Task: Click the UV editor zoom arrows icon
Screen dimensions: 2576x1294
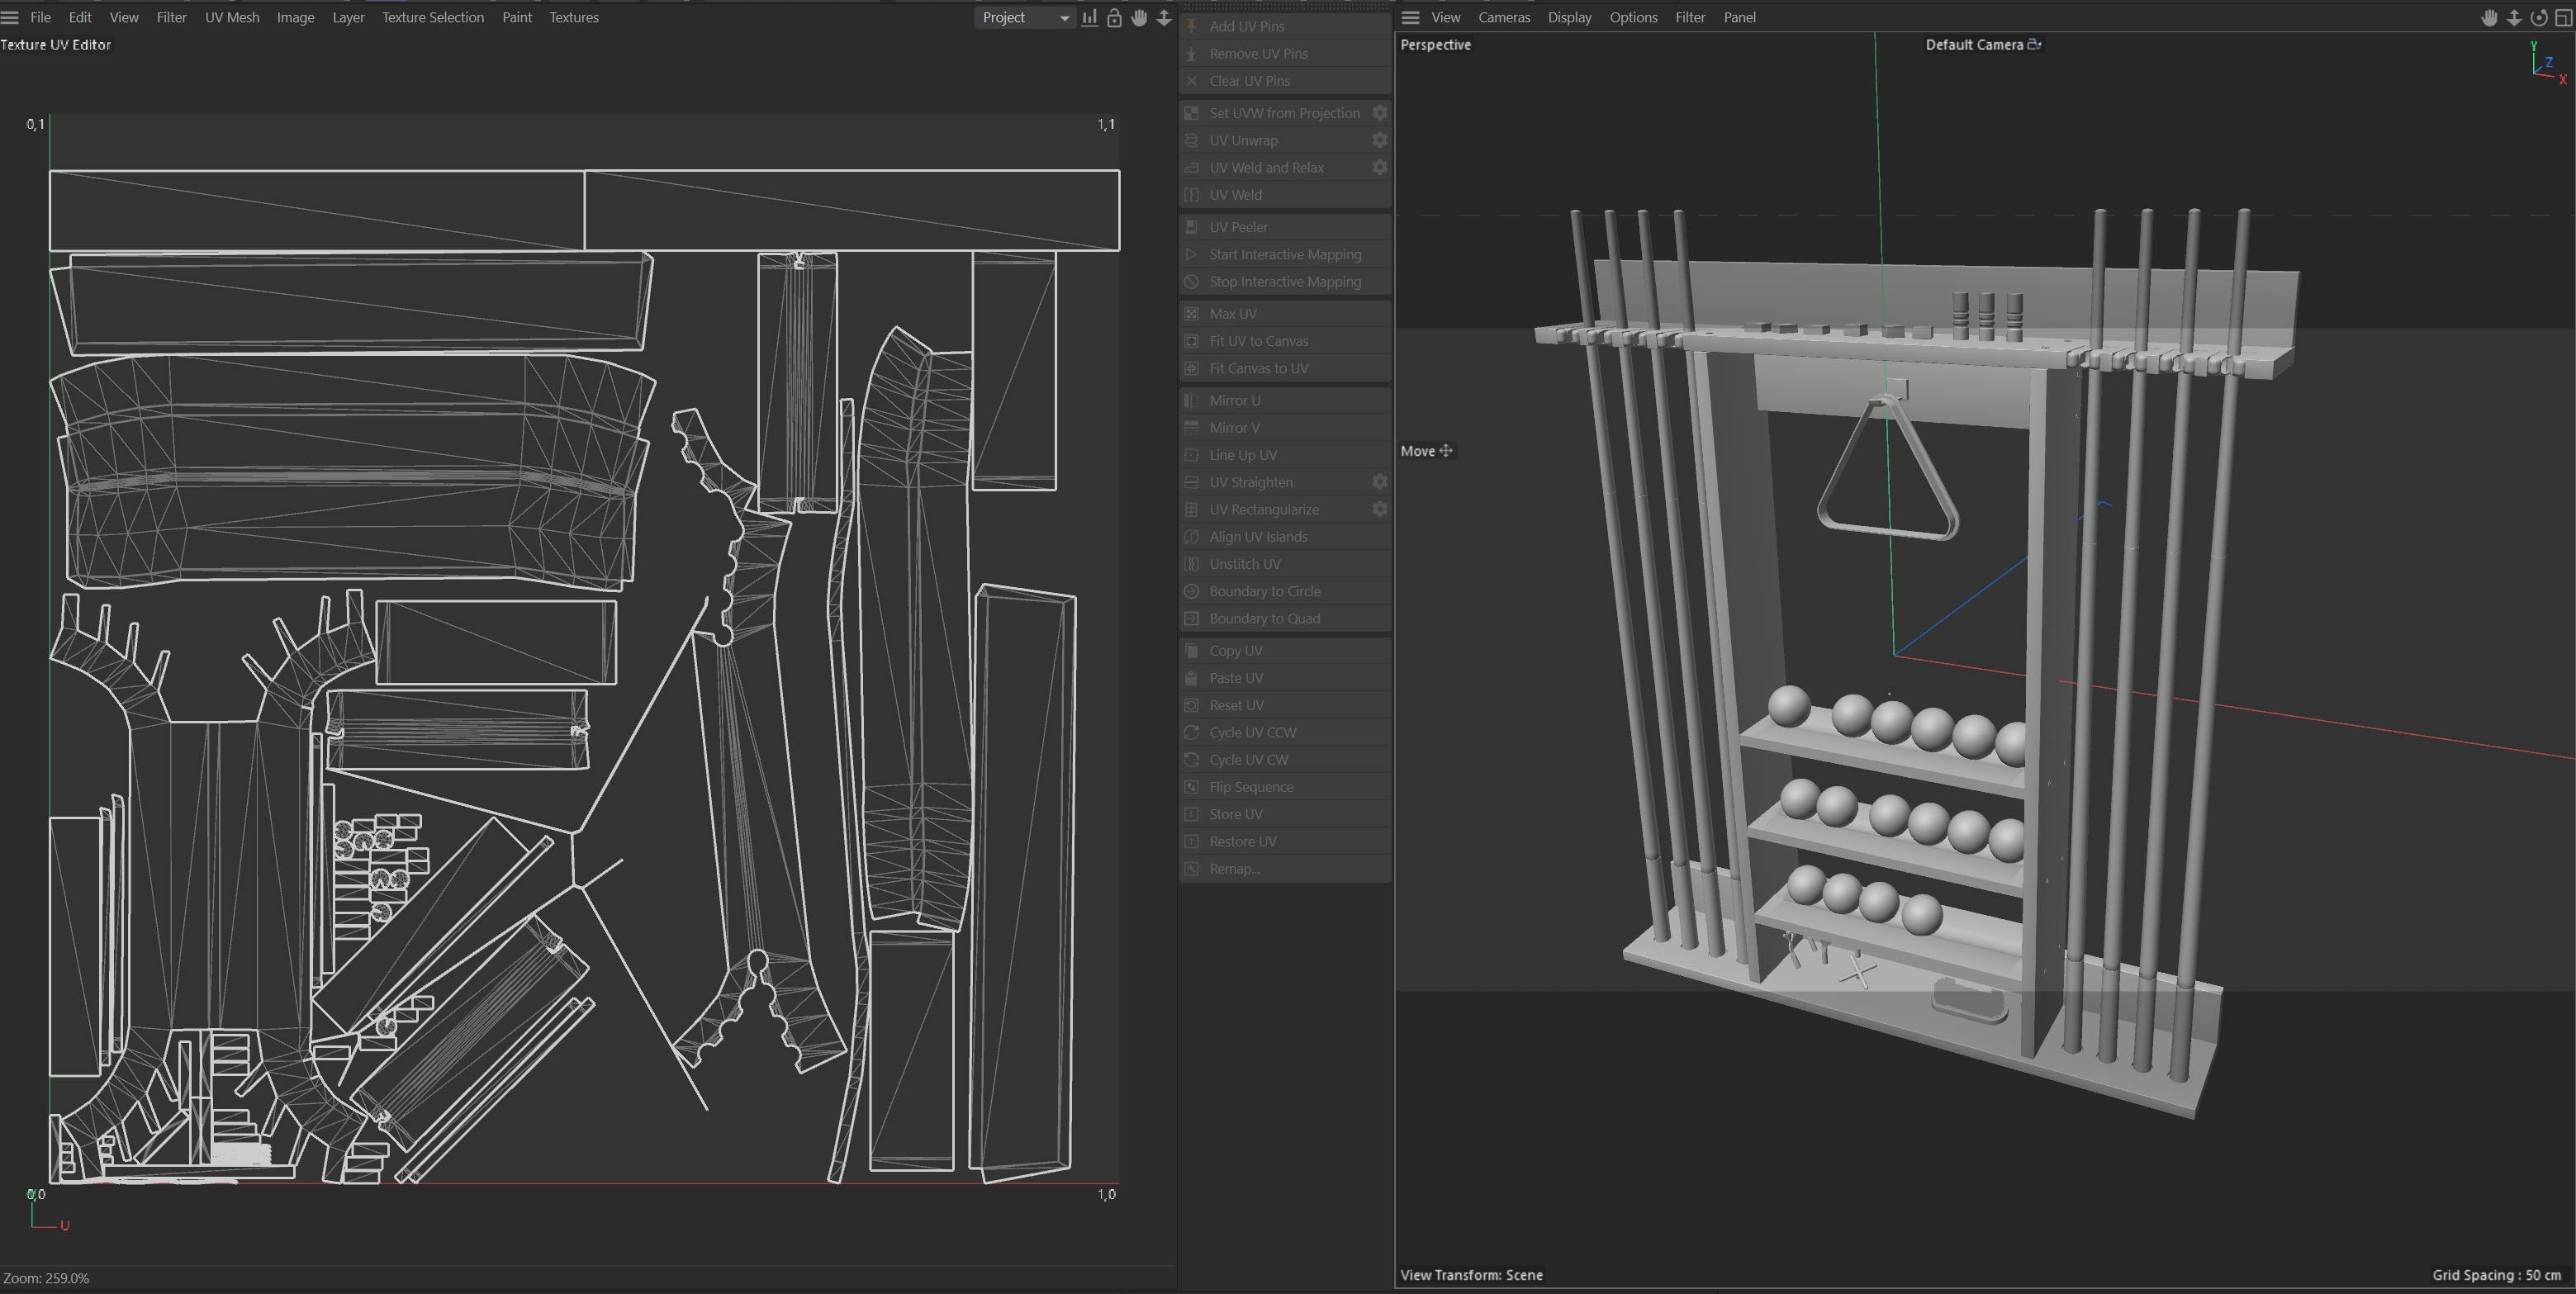Action: tap(1164, 18)
